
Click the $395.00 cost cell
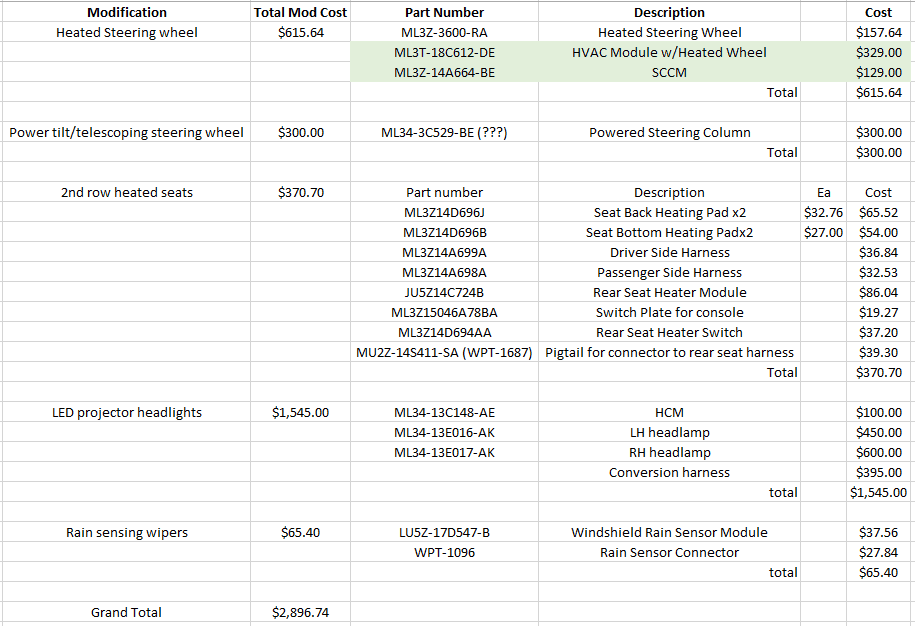click(878, 473)
